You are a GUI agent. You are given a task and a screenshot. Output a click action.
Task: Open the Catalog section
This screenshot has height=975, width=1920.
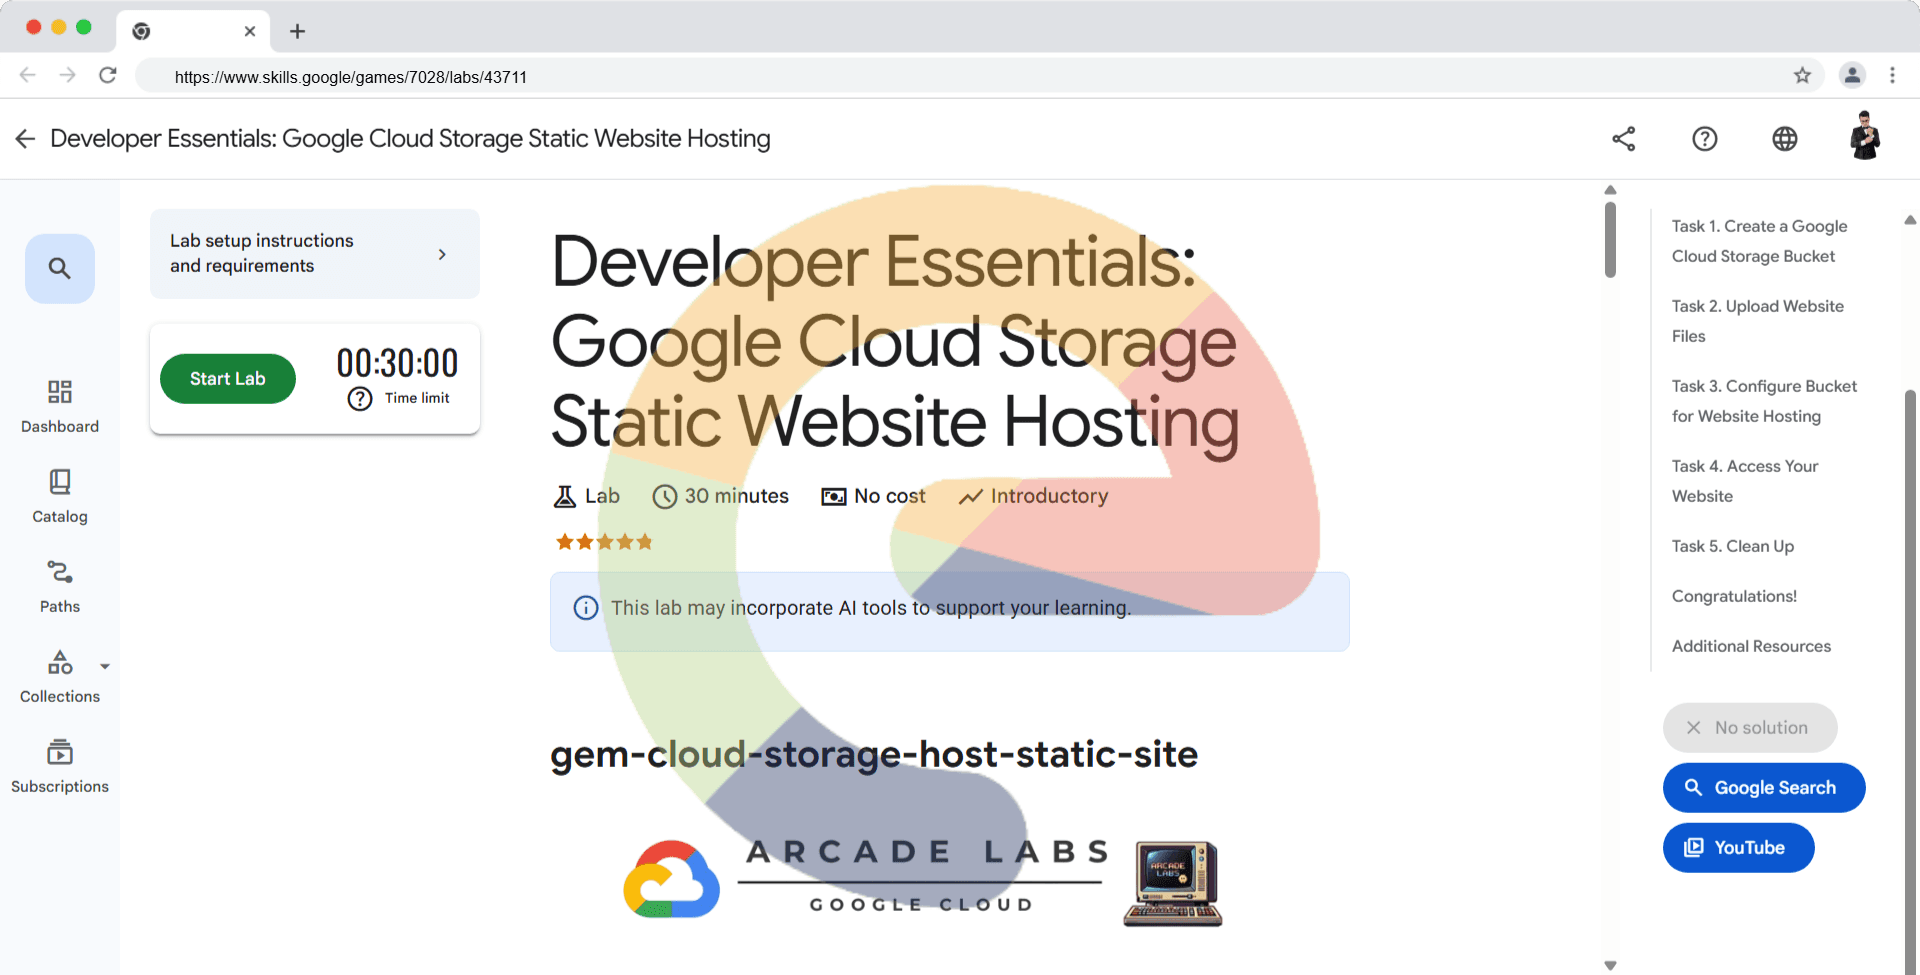tap(60, 495)
